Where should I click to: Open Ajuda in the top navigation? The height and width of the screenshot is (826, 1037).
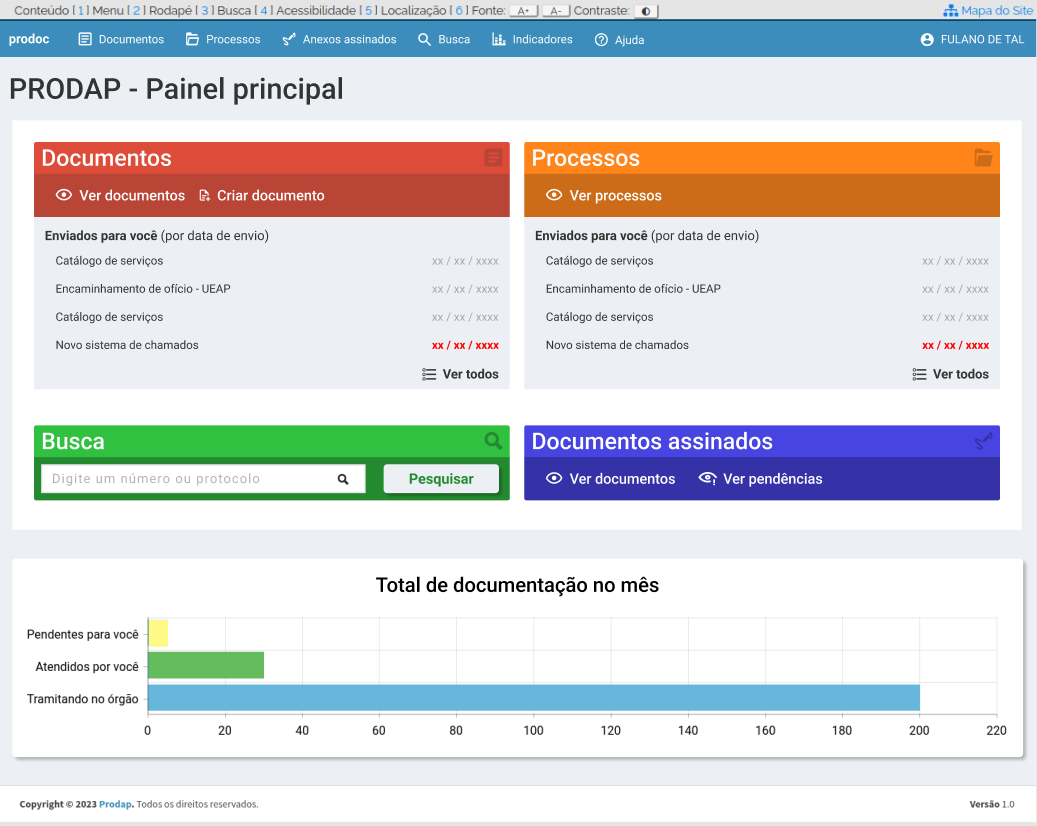[x=619, y=40]
